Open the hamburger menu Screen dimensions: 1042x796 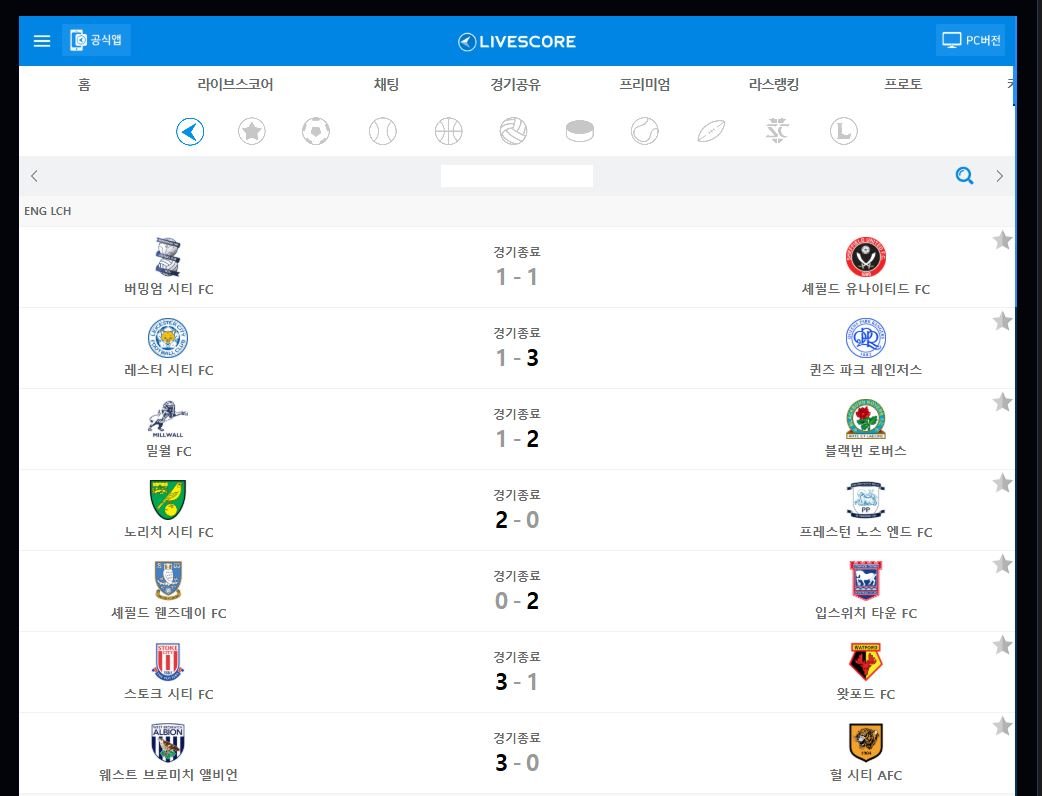click(x=42, y=41)
